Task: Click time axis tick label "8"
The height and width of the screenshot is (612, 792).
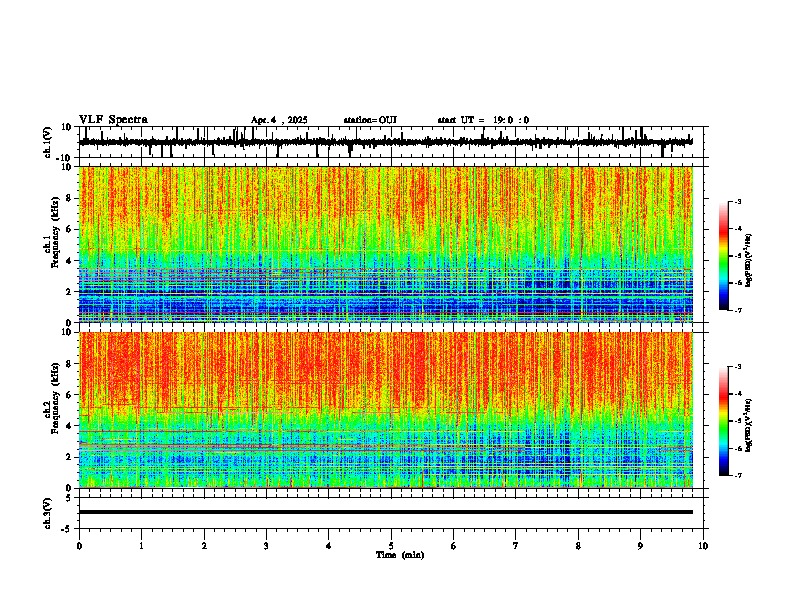Action: coord(578,546)
